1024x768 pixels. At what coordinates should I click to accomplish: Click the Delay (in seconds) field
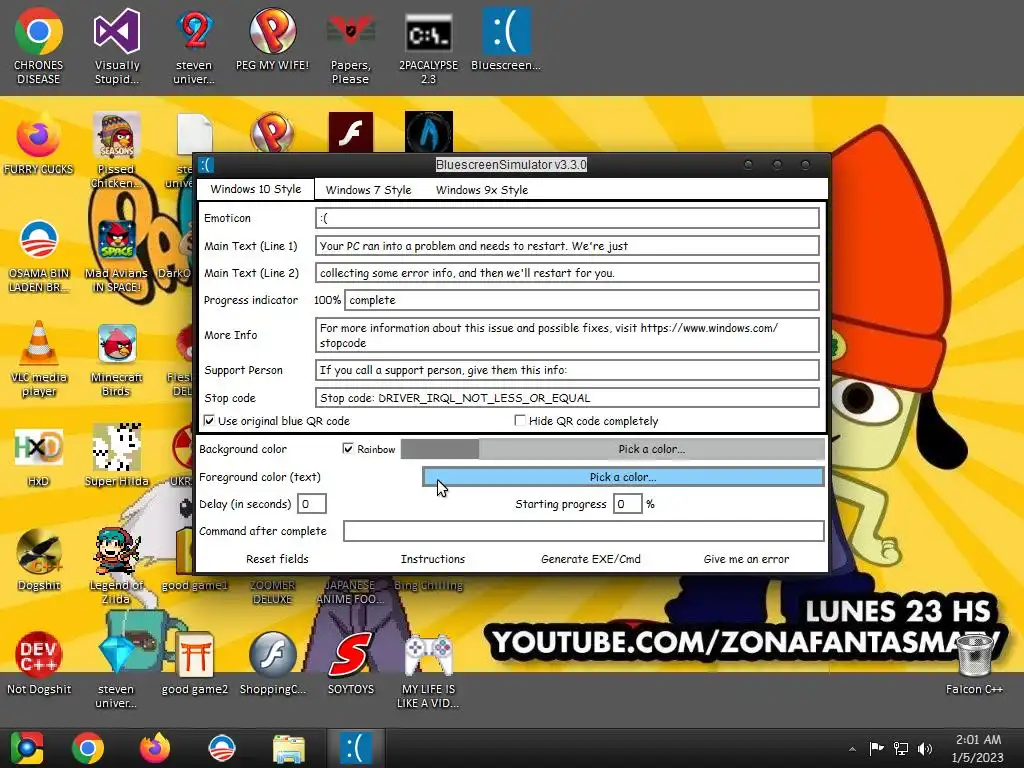pos(312,504)
